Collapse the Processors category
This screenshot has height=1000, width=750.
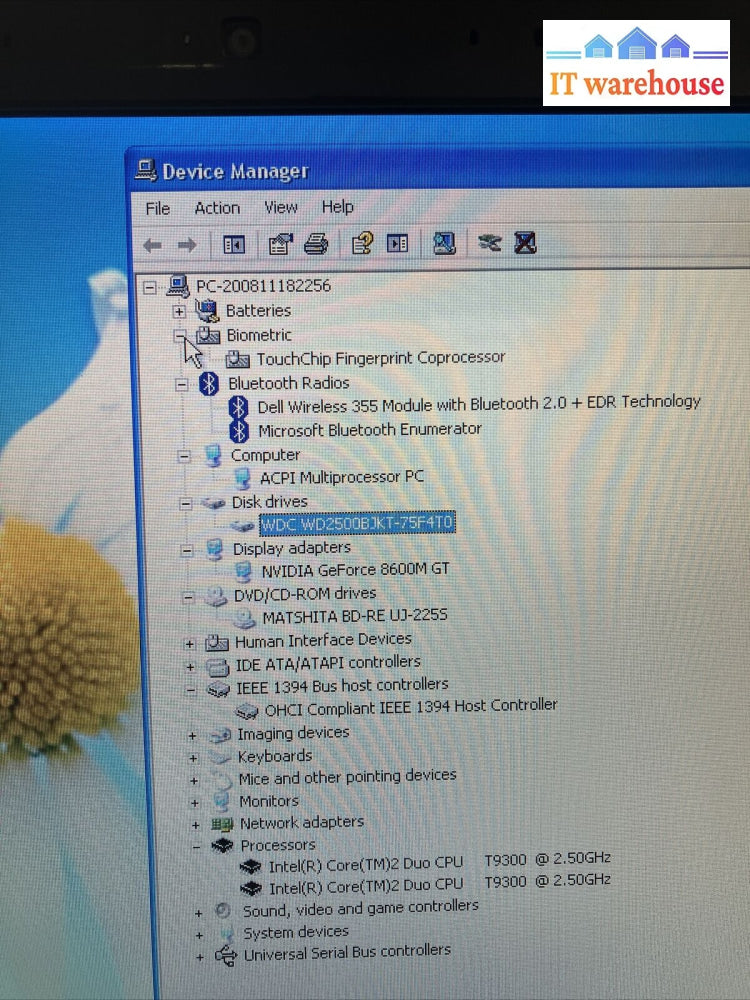[195, 846]
